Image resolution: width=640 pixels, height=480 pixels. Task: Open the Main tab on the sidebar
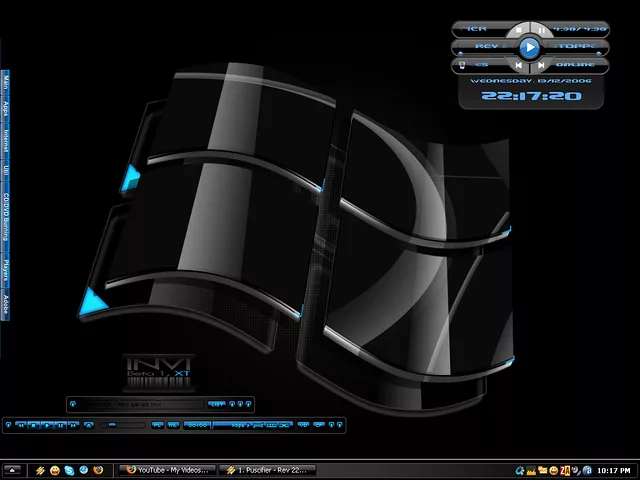point(5,81)
